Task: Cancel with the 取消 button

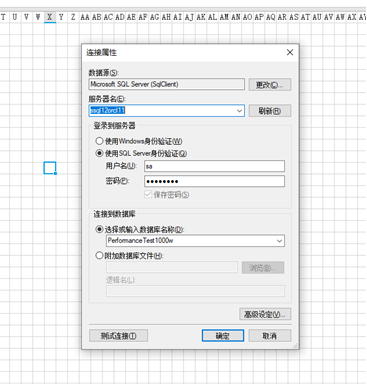Action: click(x=270, y=336)
